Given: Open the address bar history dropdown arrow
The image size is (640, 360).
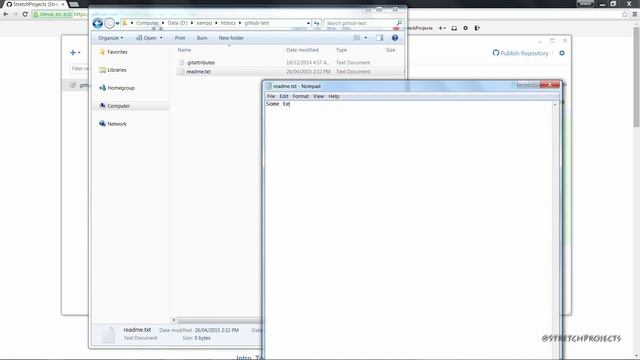Looking at the screenshot, I should click(308, 23).
